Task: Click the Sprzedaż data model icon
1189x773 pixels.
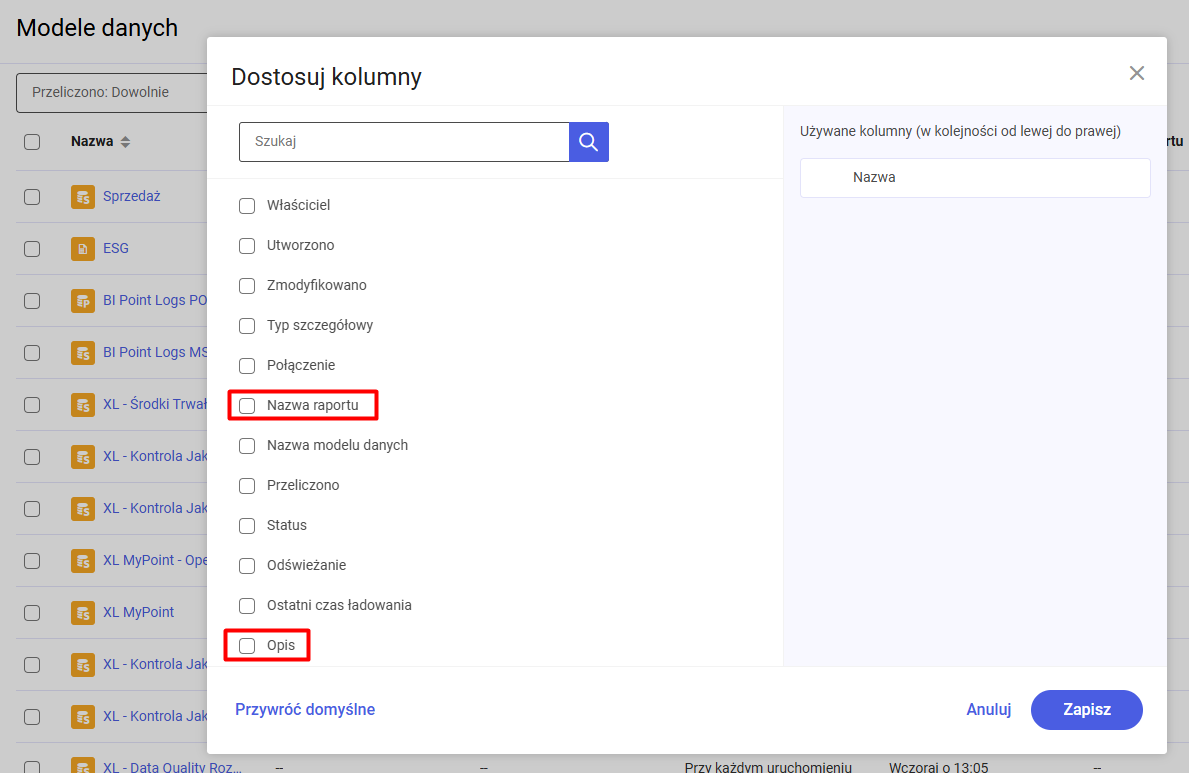Action: click(82, 197)
